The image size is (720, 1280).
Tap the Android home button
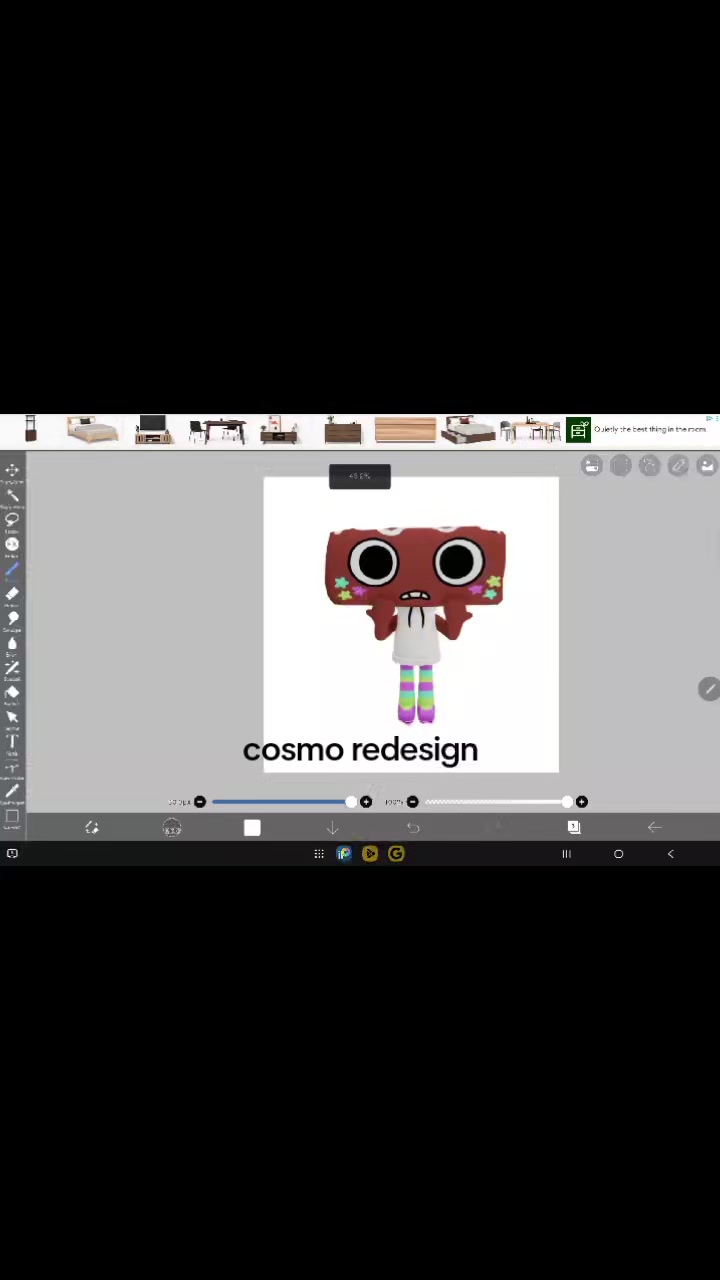618,854
